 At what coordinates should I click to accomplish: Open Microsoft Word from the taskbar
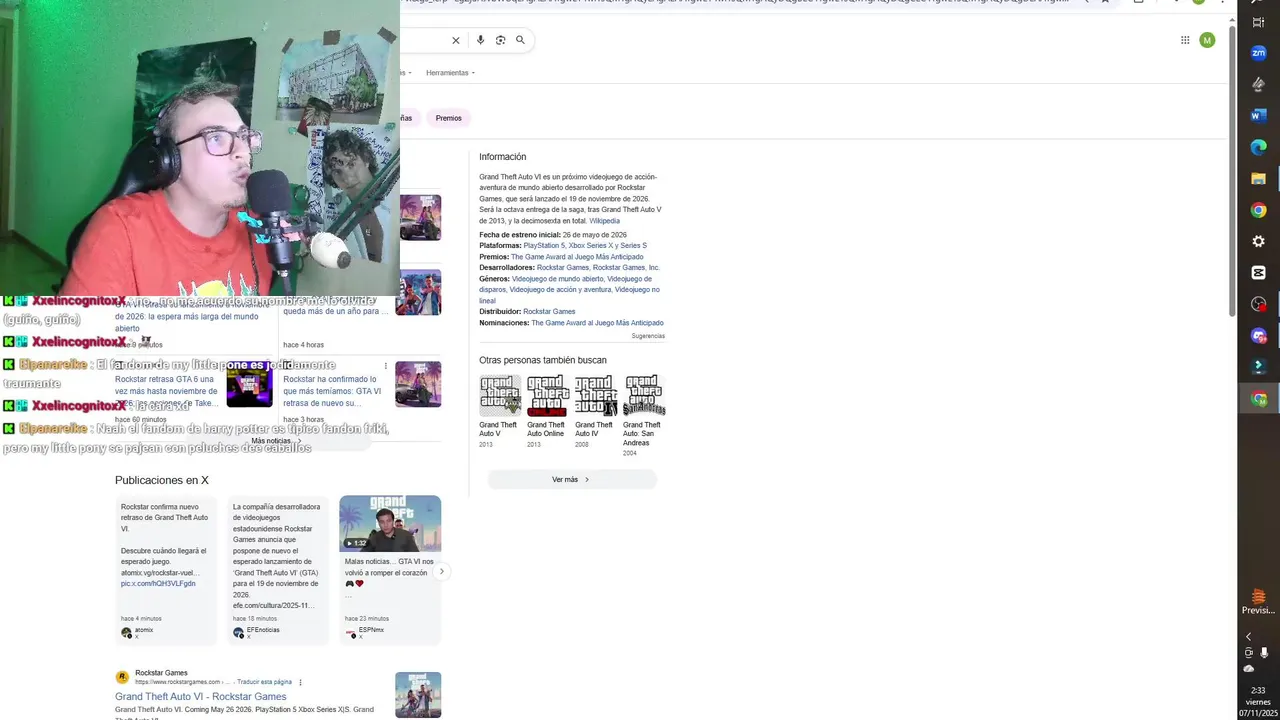pos(1258,116)
